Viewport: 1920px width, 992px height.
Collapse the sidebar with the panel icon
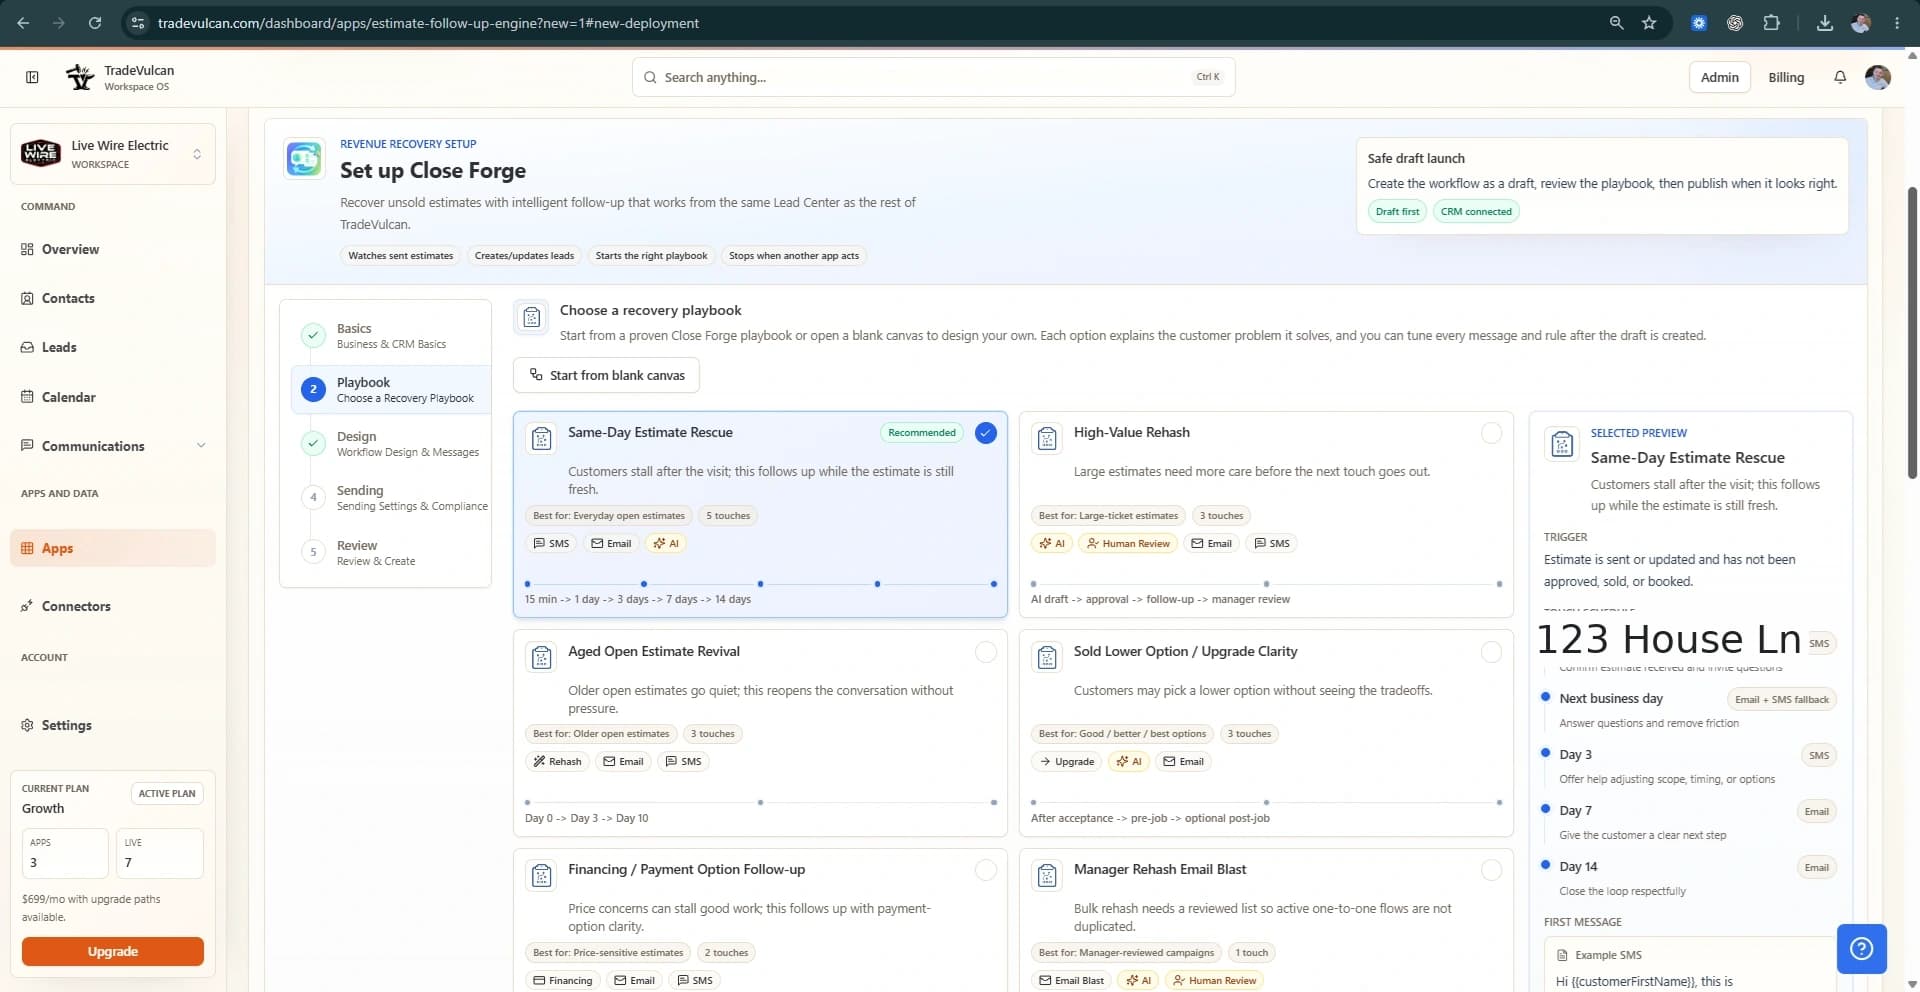pyautogui.click(x=32, y=77)
